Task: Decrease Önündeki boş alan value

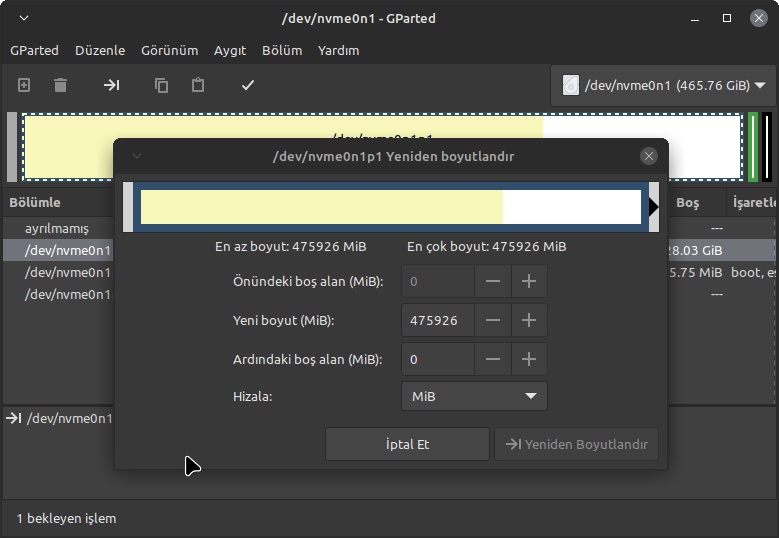Action: [493, 282]
